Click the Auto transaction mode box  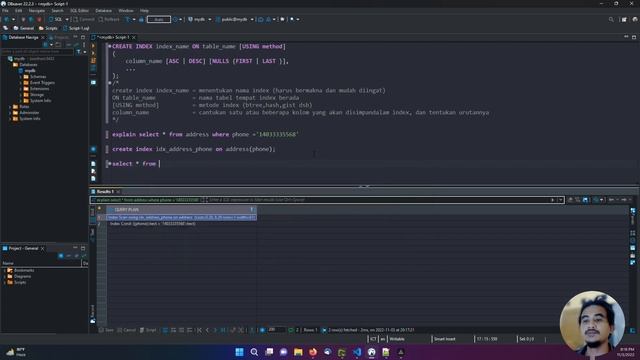tap(159, 19)
